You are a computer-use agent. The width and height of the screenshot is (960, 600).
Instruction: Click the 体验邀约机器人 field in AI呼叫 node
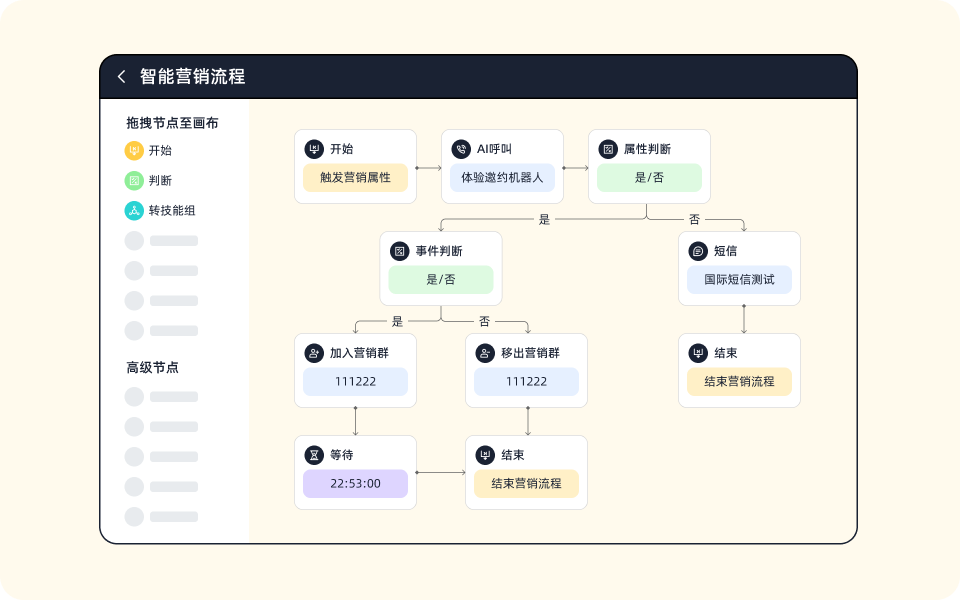[x=501, y=177]
